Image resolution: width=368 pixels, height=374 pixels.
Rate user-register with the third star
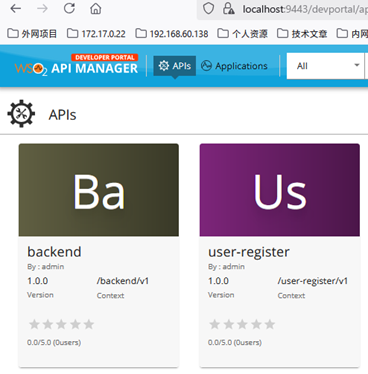pyautogui.click(x=242, y=324)
